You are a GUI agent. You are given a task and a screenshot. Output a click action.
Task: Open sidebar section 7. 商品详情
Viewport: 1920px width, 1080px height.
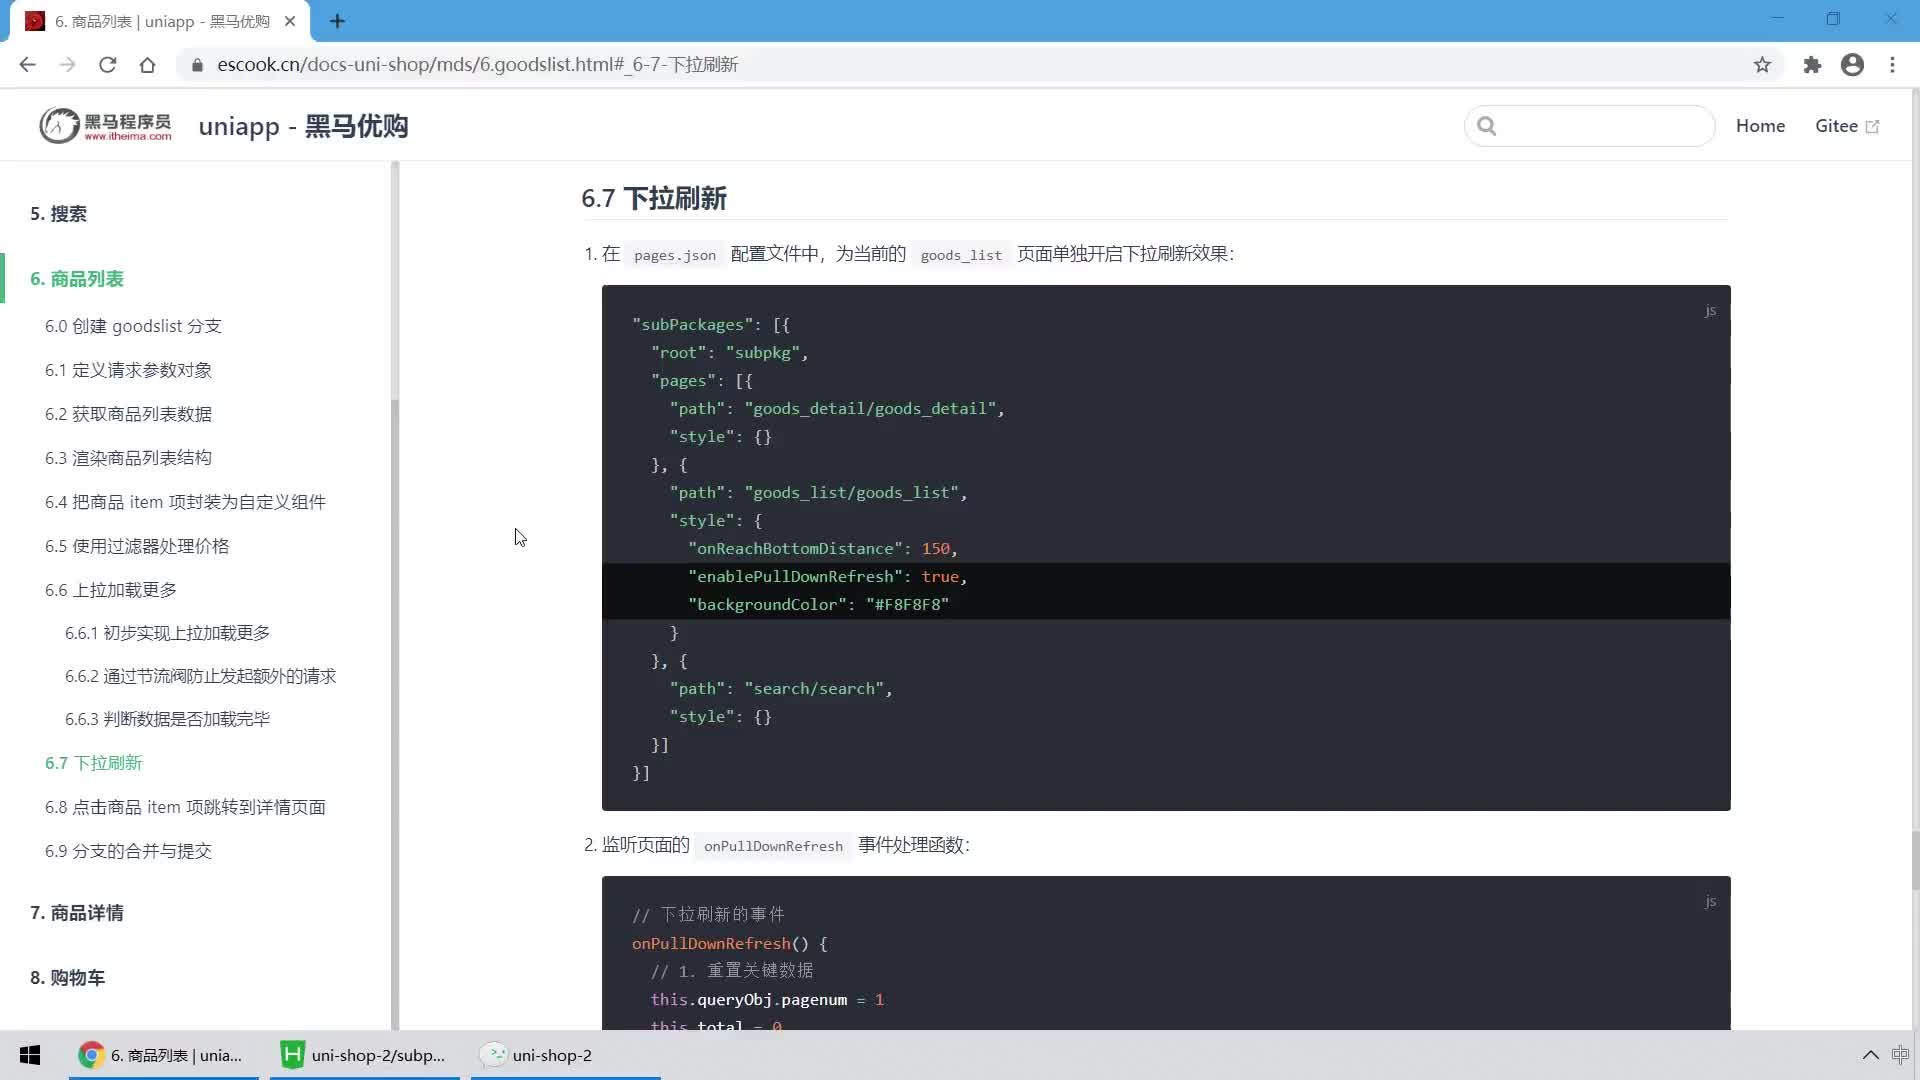pyautogui.click(x=76, y=913)
